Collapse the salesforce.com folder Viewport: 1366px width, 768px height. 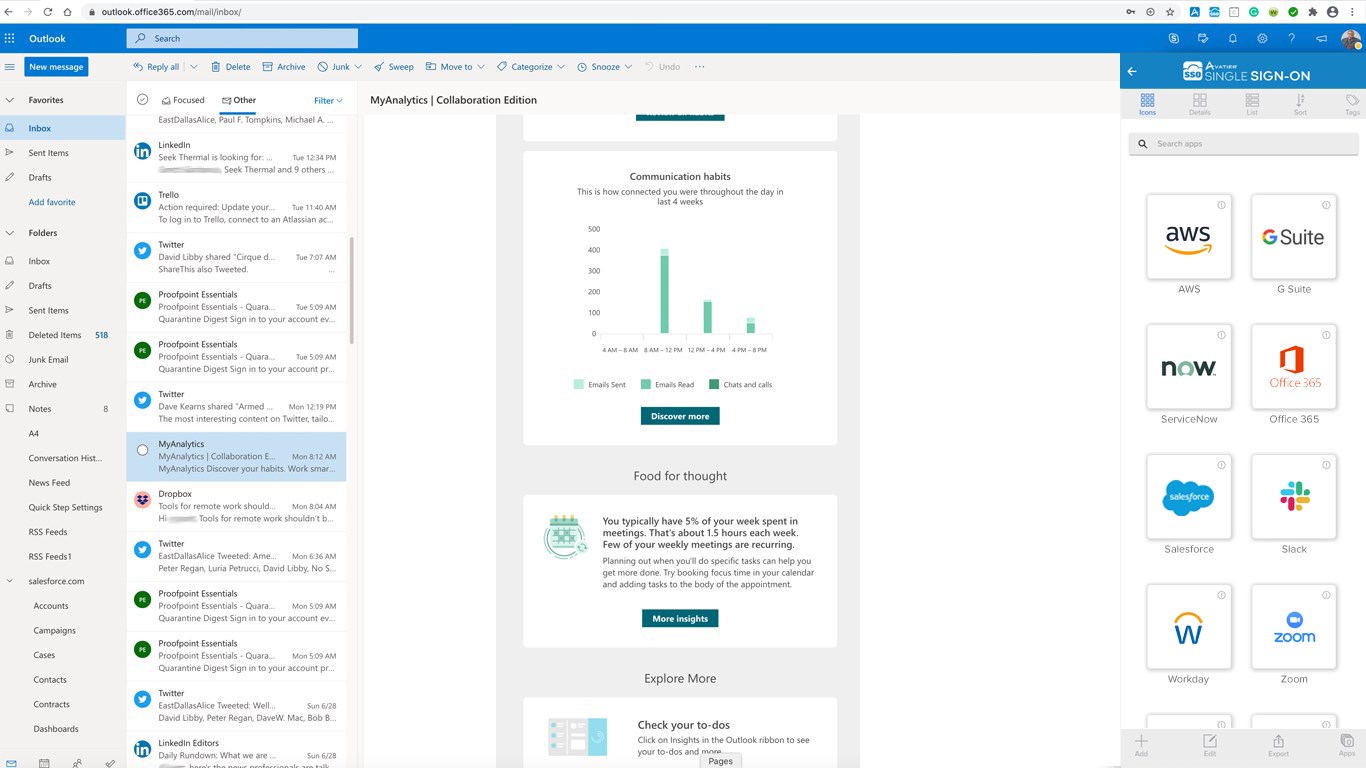pyautogui.click(x=10, y=581)
